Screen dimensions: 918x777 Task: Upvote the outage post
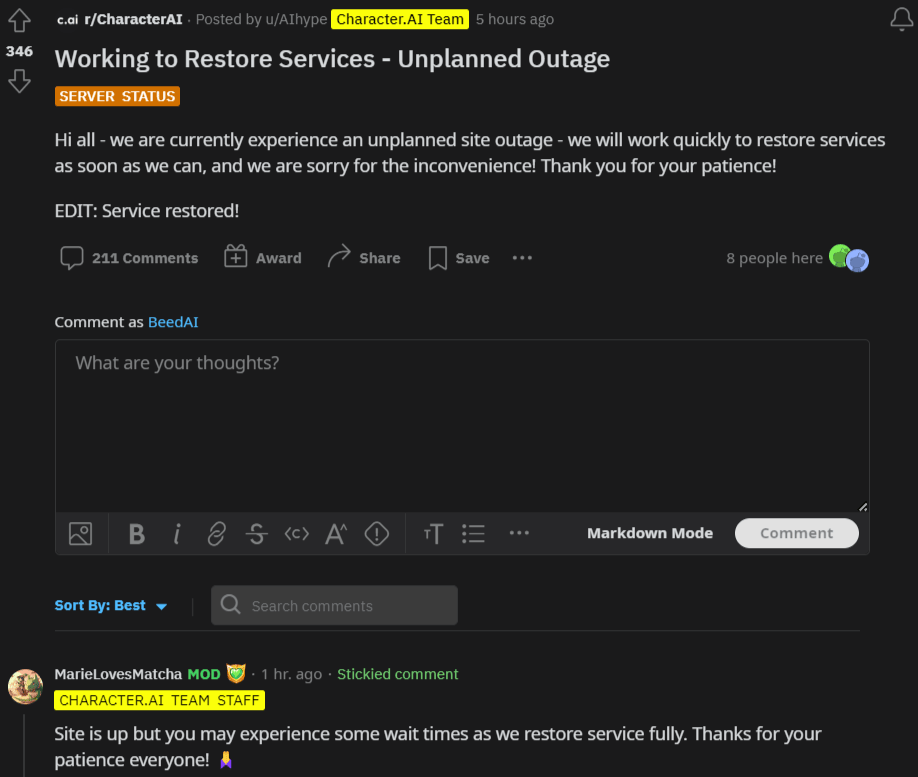[x=19, y=20]
